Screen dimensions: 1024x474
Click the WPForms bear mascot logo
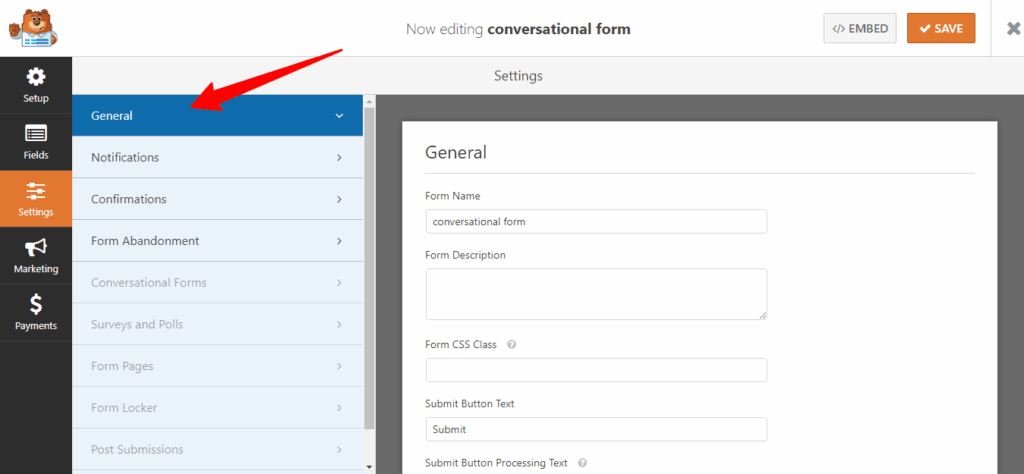tap(33, 28)
